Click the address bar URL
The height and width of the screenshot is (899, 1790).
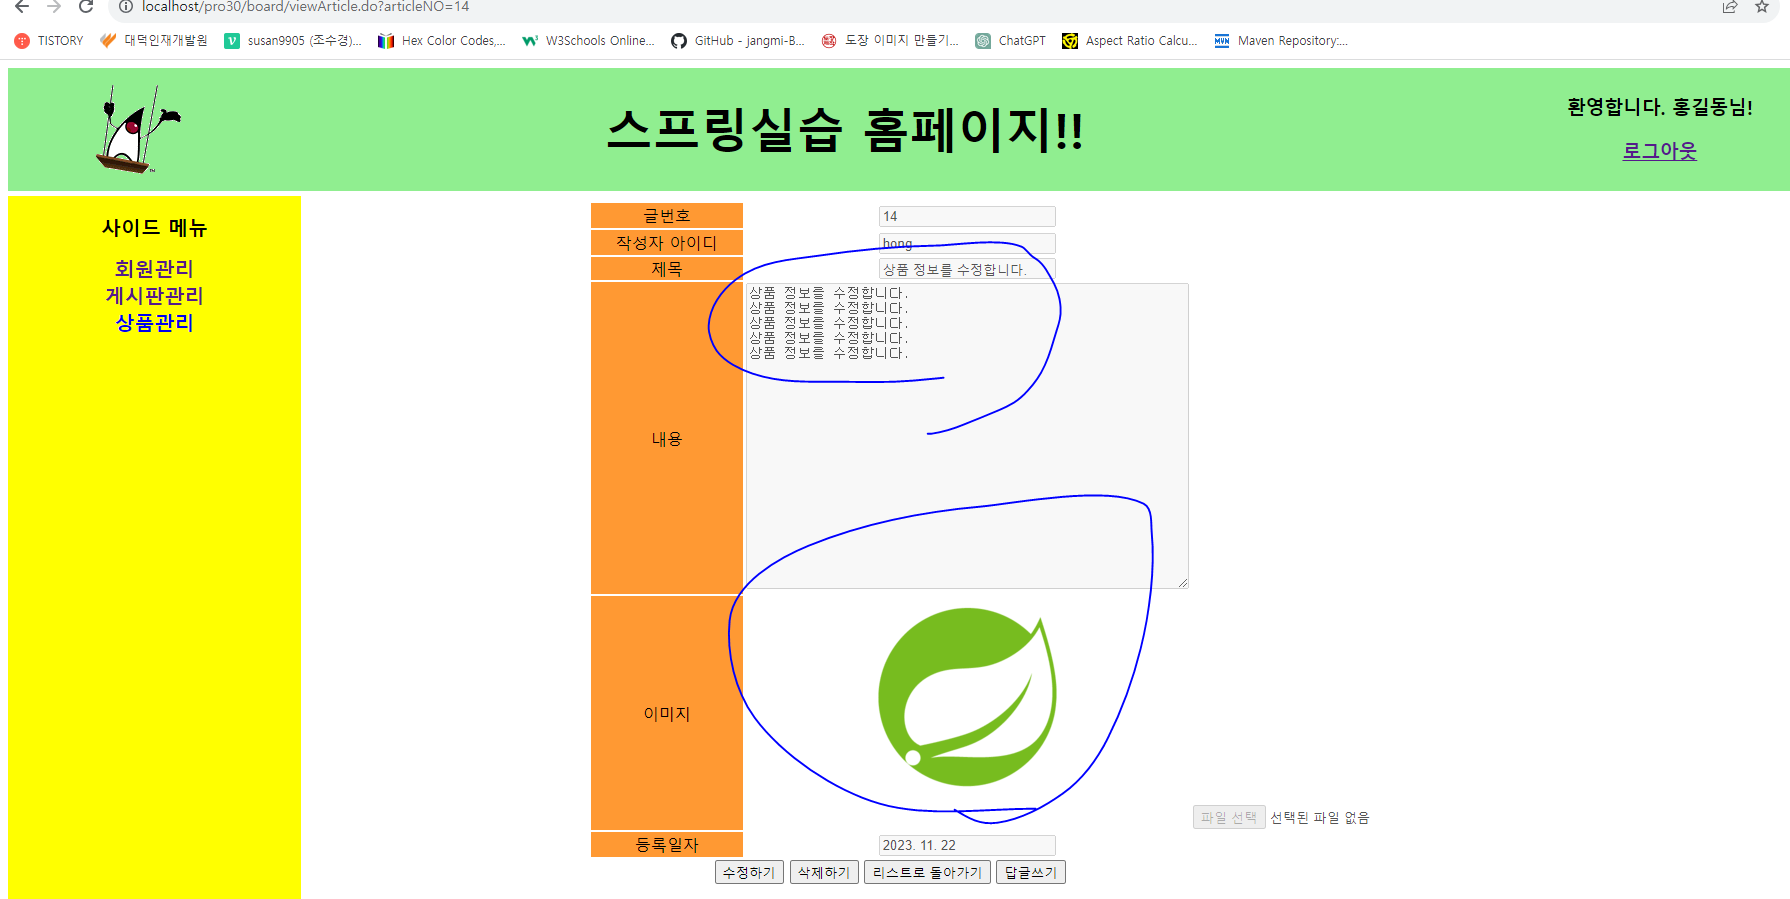[x=305, y=7]
